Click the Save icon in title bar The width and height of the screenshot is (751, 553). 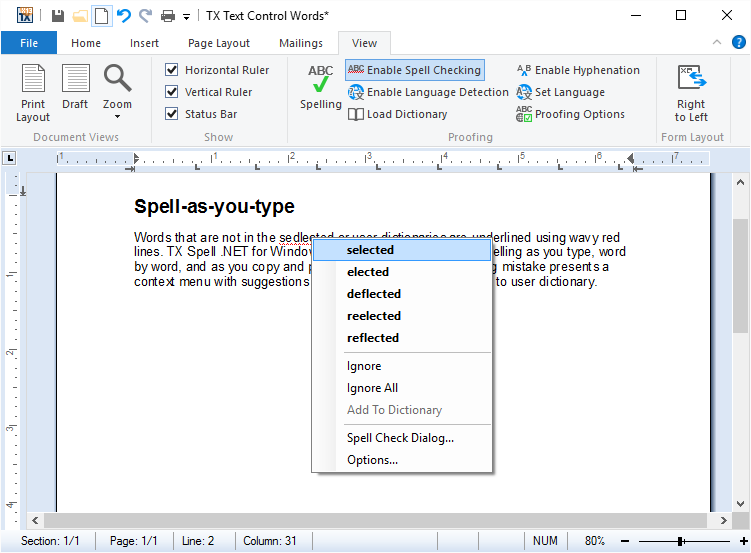tap(58, 16)
